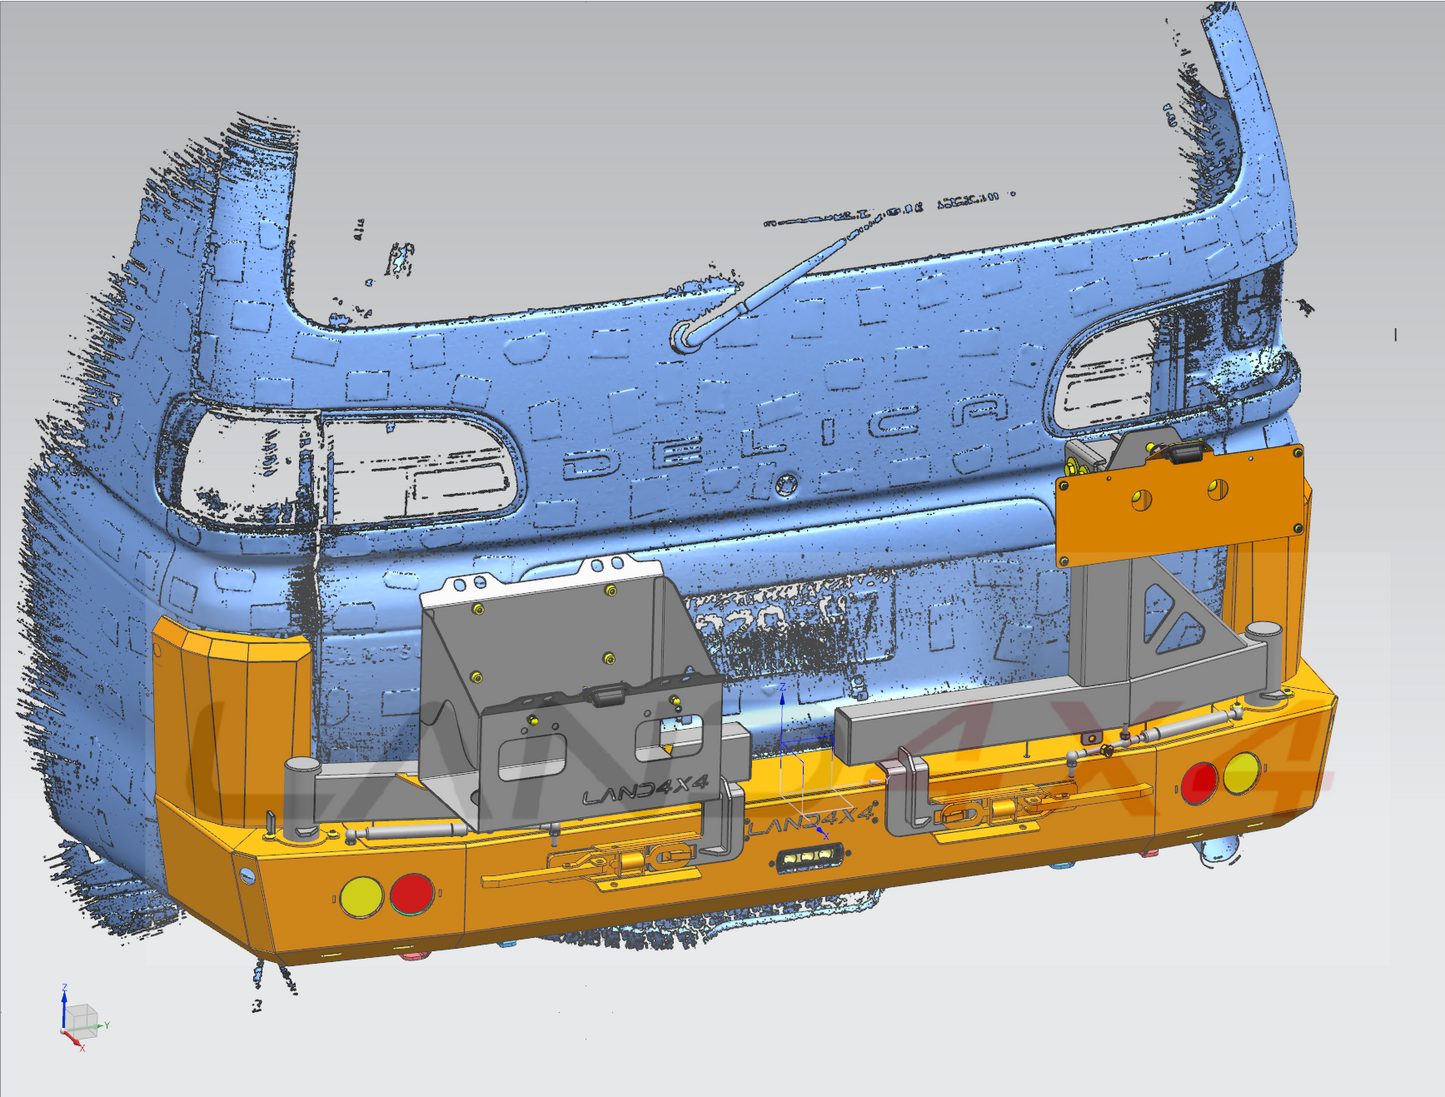Pick the LAND4X4 logo on jerry can holder
1445x1097 pixels.
pyautogui.click(x=645, y=789)
